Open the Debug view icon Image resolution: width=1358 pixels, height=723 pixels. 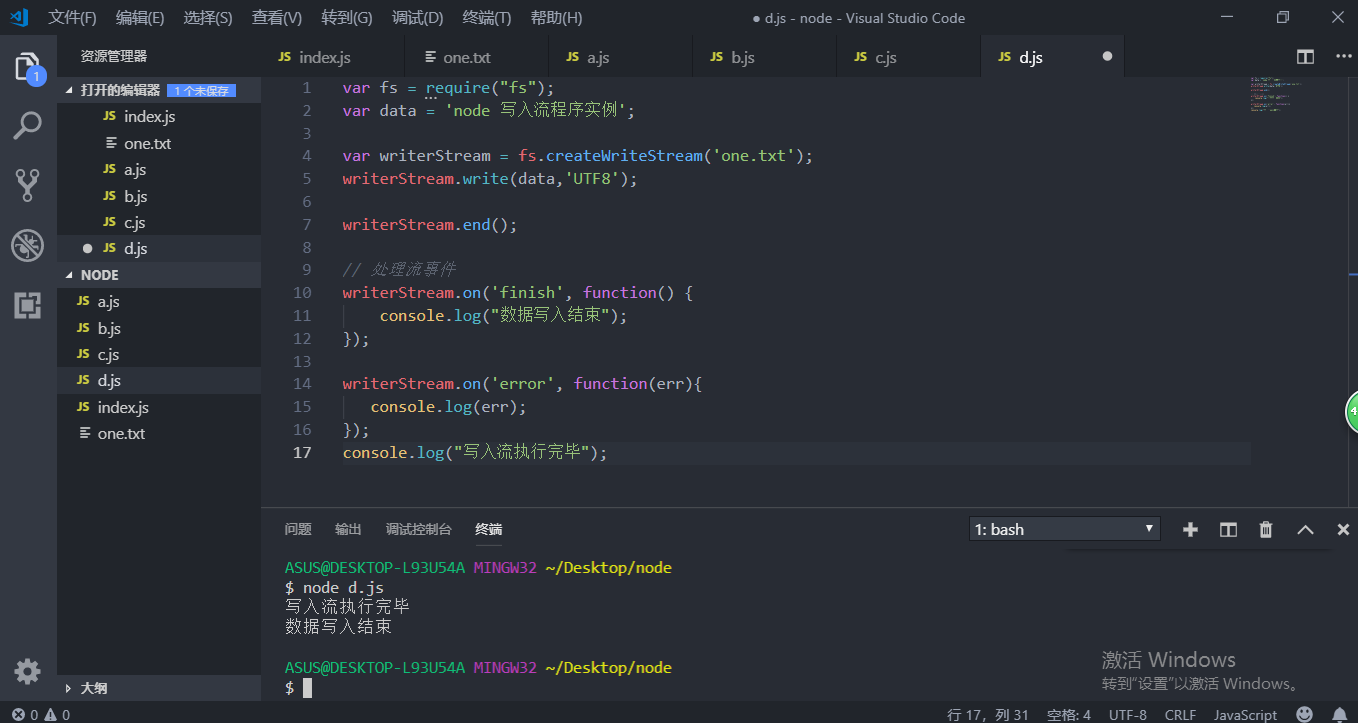(28, 245)
